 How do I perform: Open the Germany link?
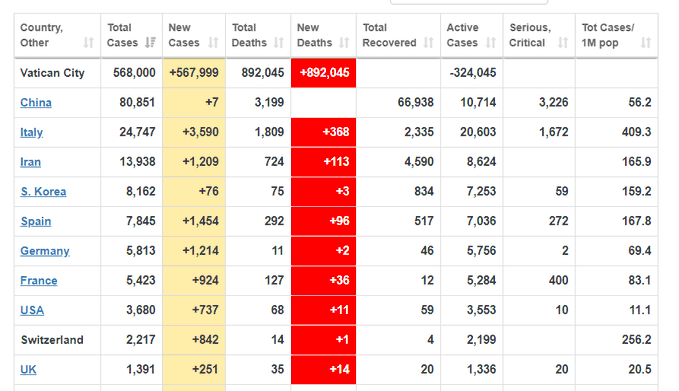click(45, 251)
